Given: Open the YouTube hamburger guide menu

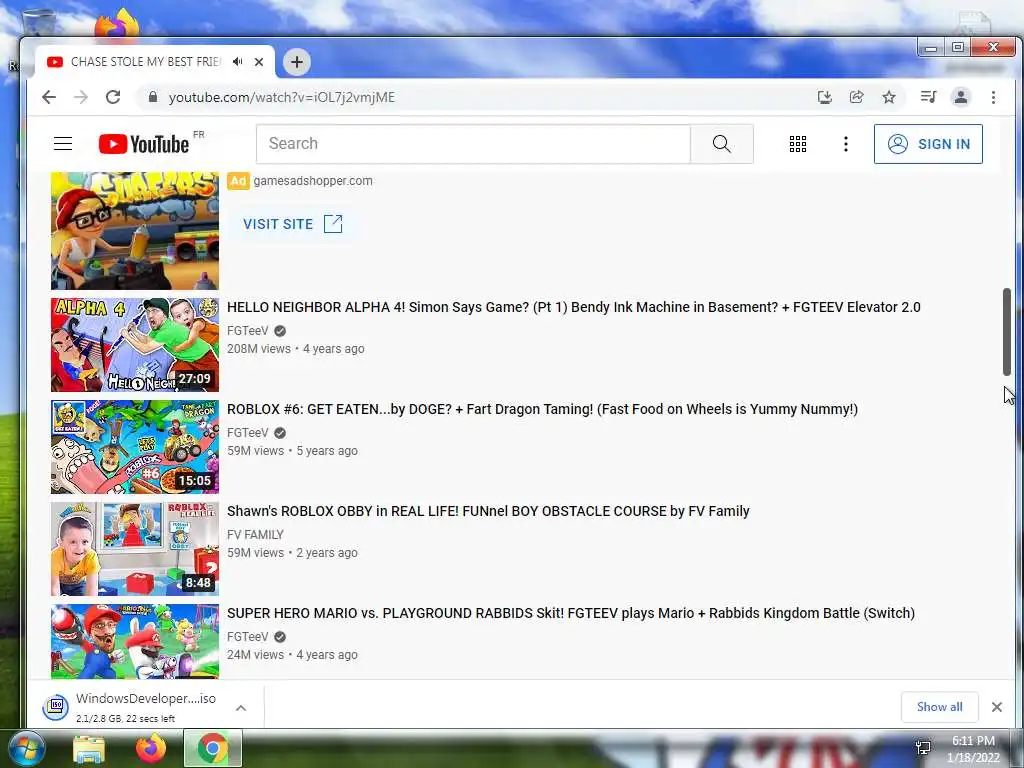Looking at the screenshot, I should point(63,144).
